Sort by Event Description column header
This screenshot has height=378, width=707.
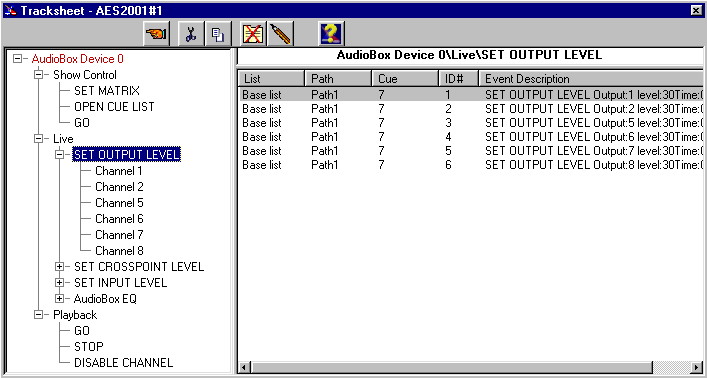(x=591, y=79)
